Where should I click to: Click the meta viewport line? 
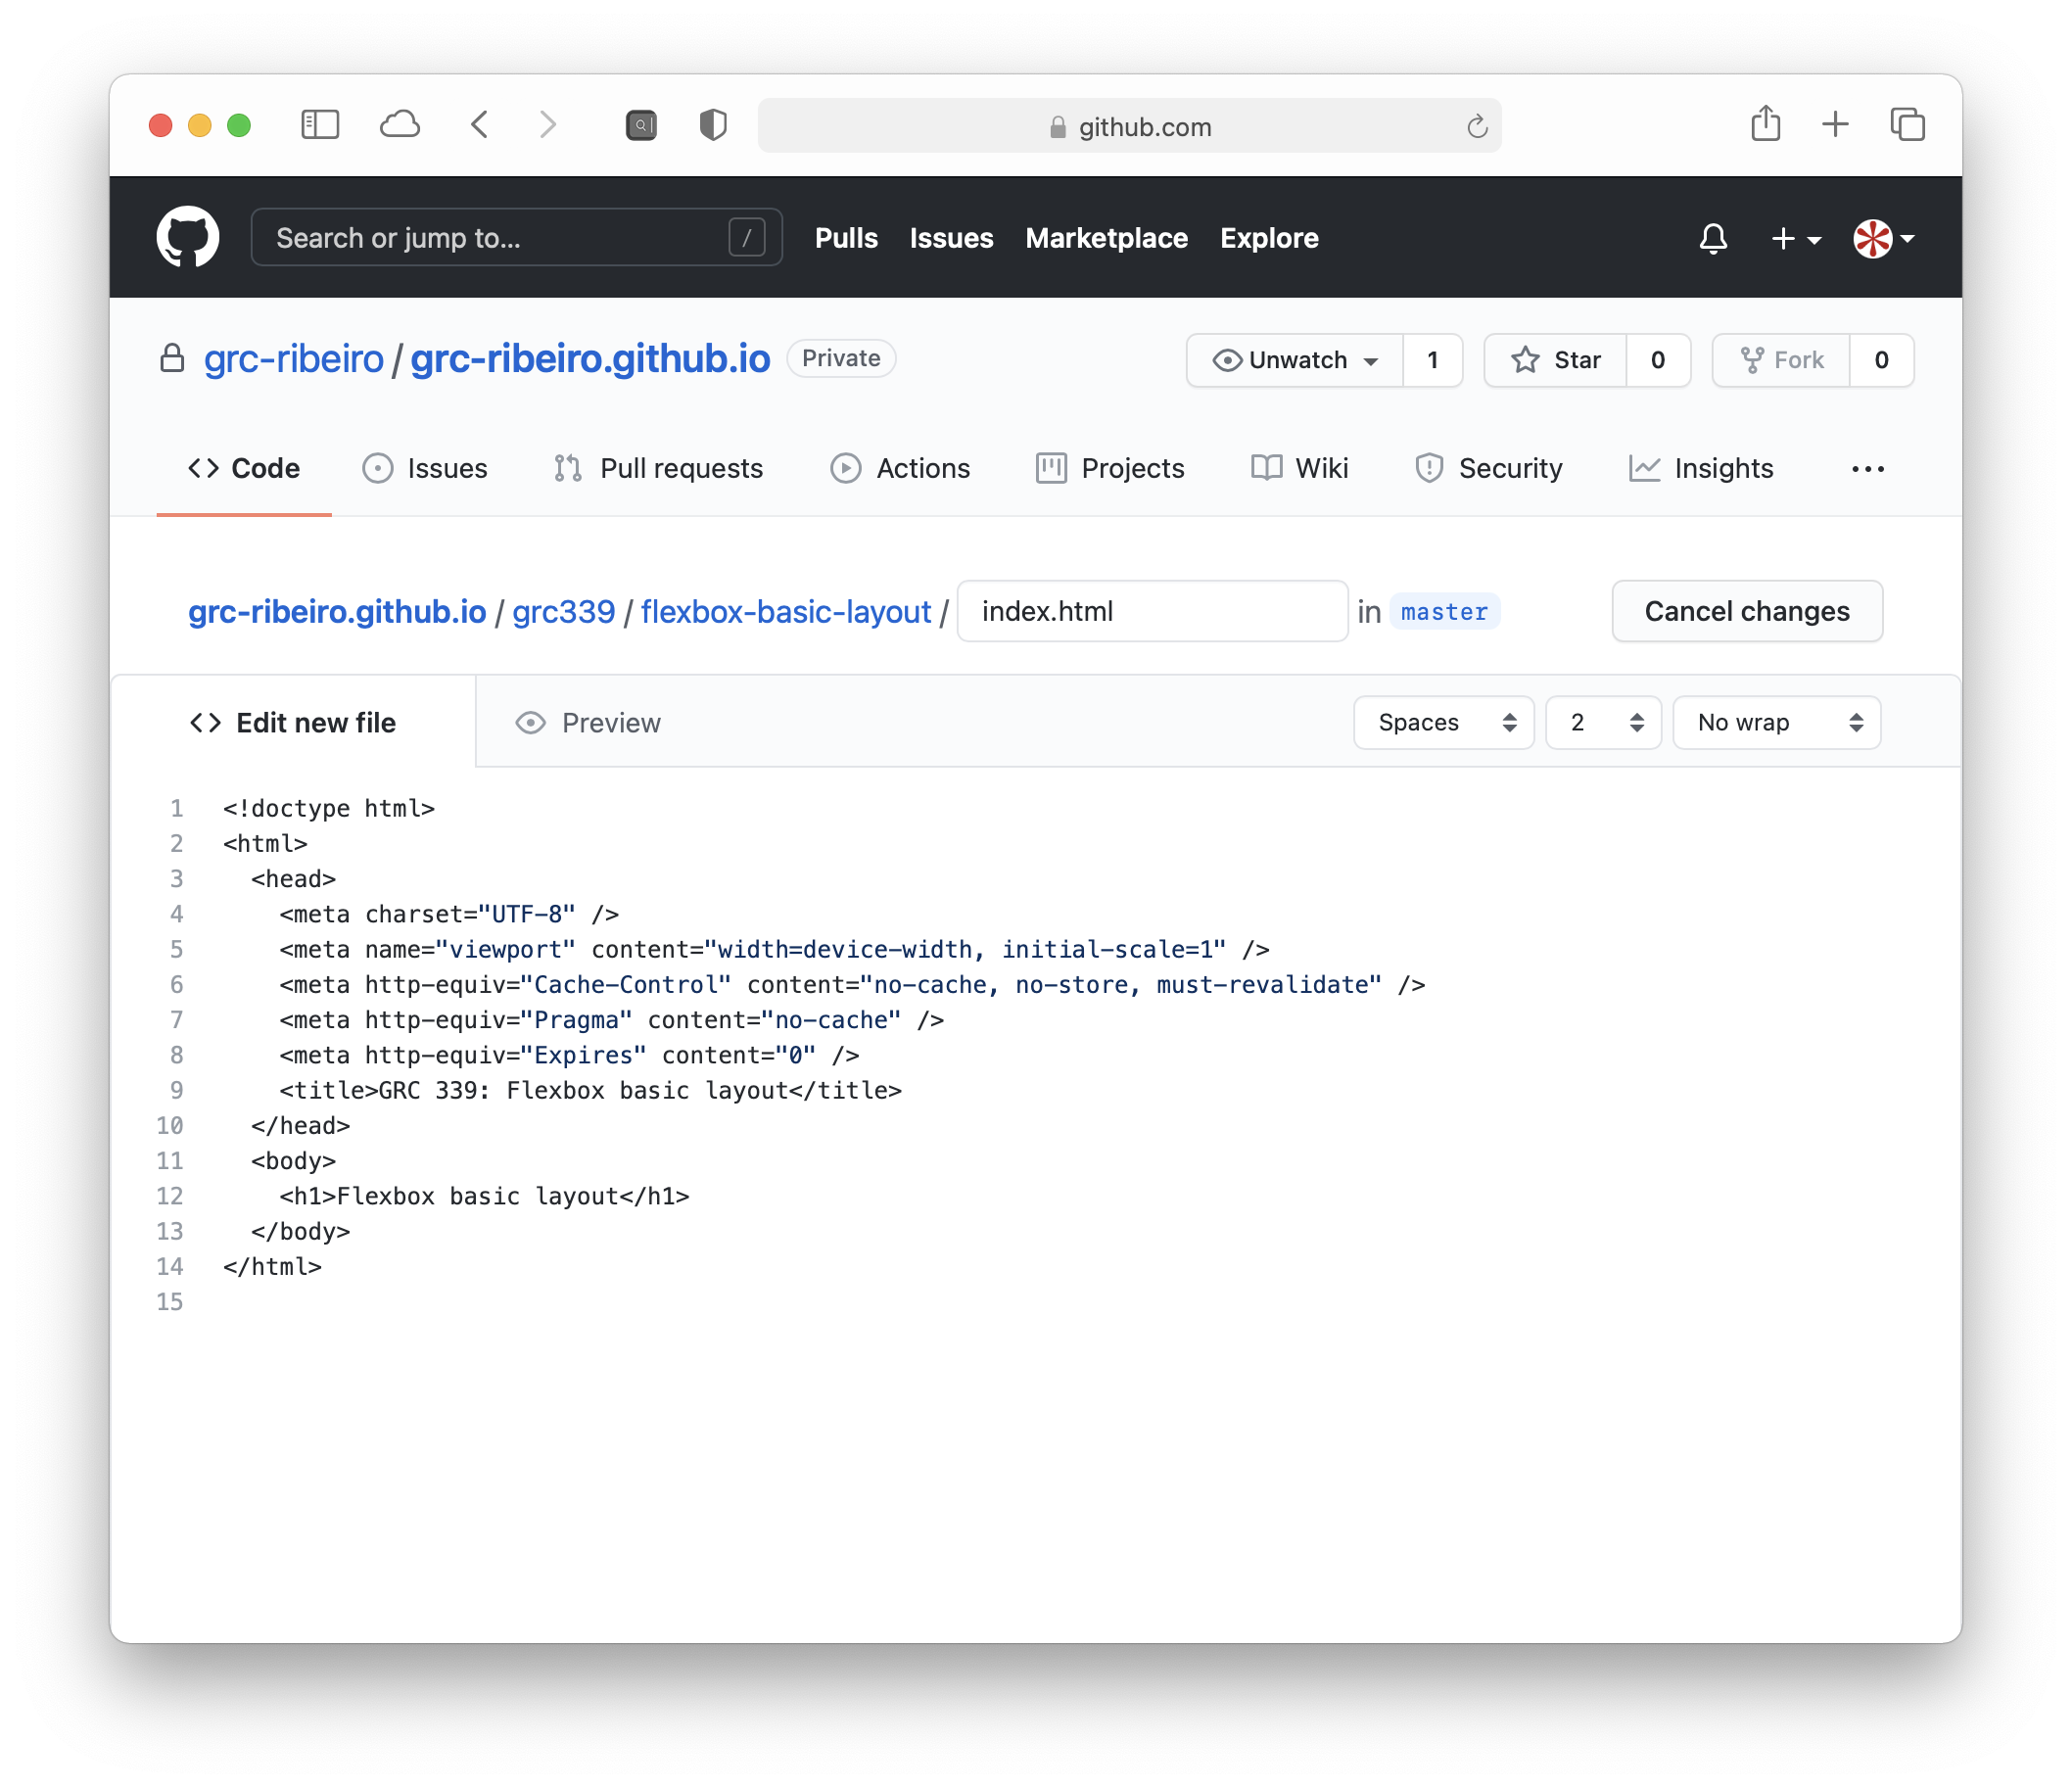click(775, 949)
